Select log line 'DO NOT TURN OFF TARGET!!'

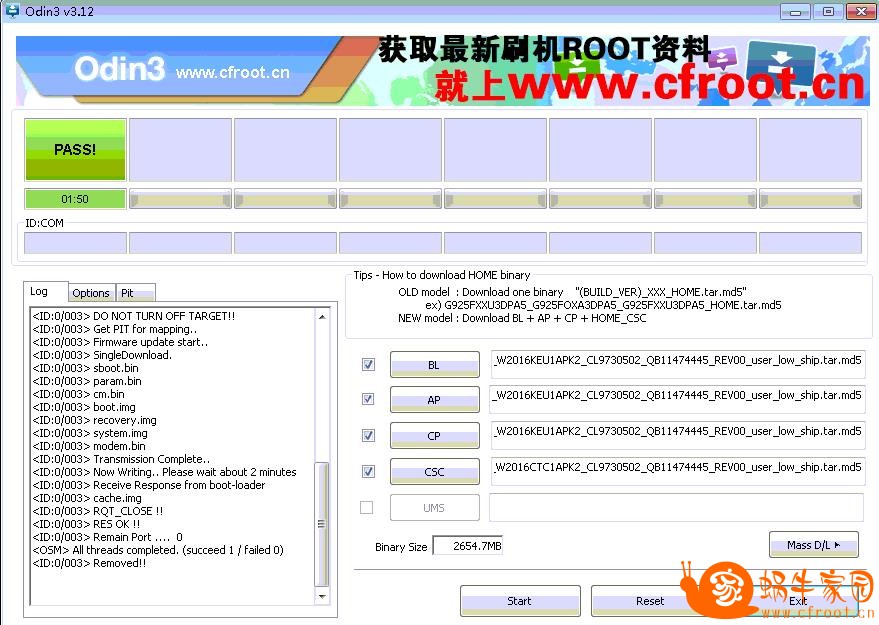133,316
